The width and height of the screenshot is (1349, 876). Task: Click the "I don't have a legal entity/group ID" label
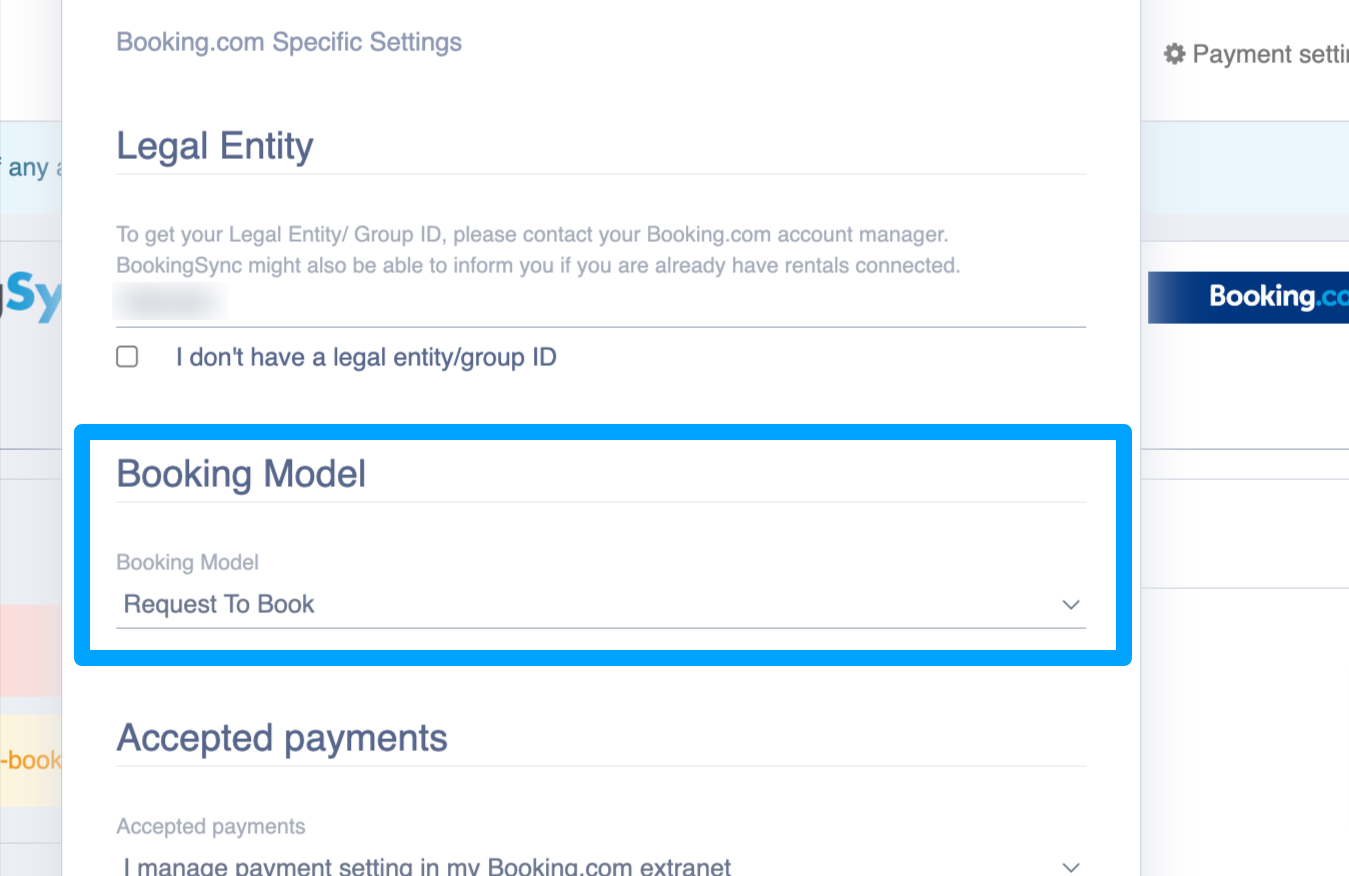click(x=366, y=357)
